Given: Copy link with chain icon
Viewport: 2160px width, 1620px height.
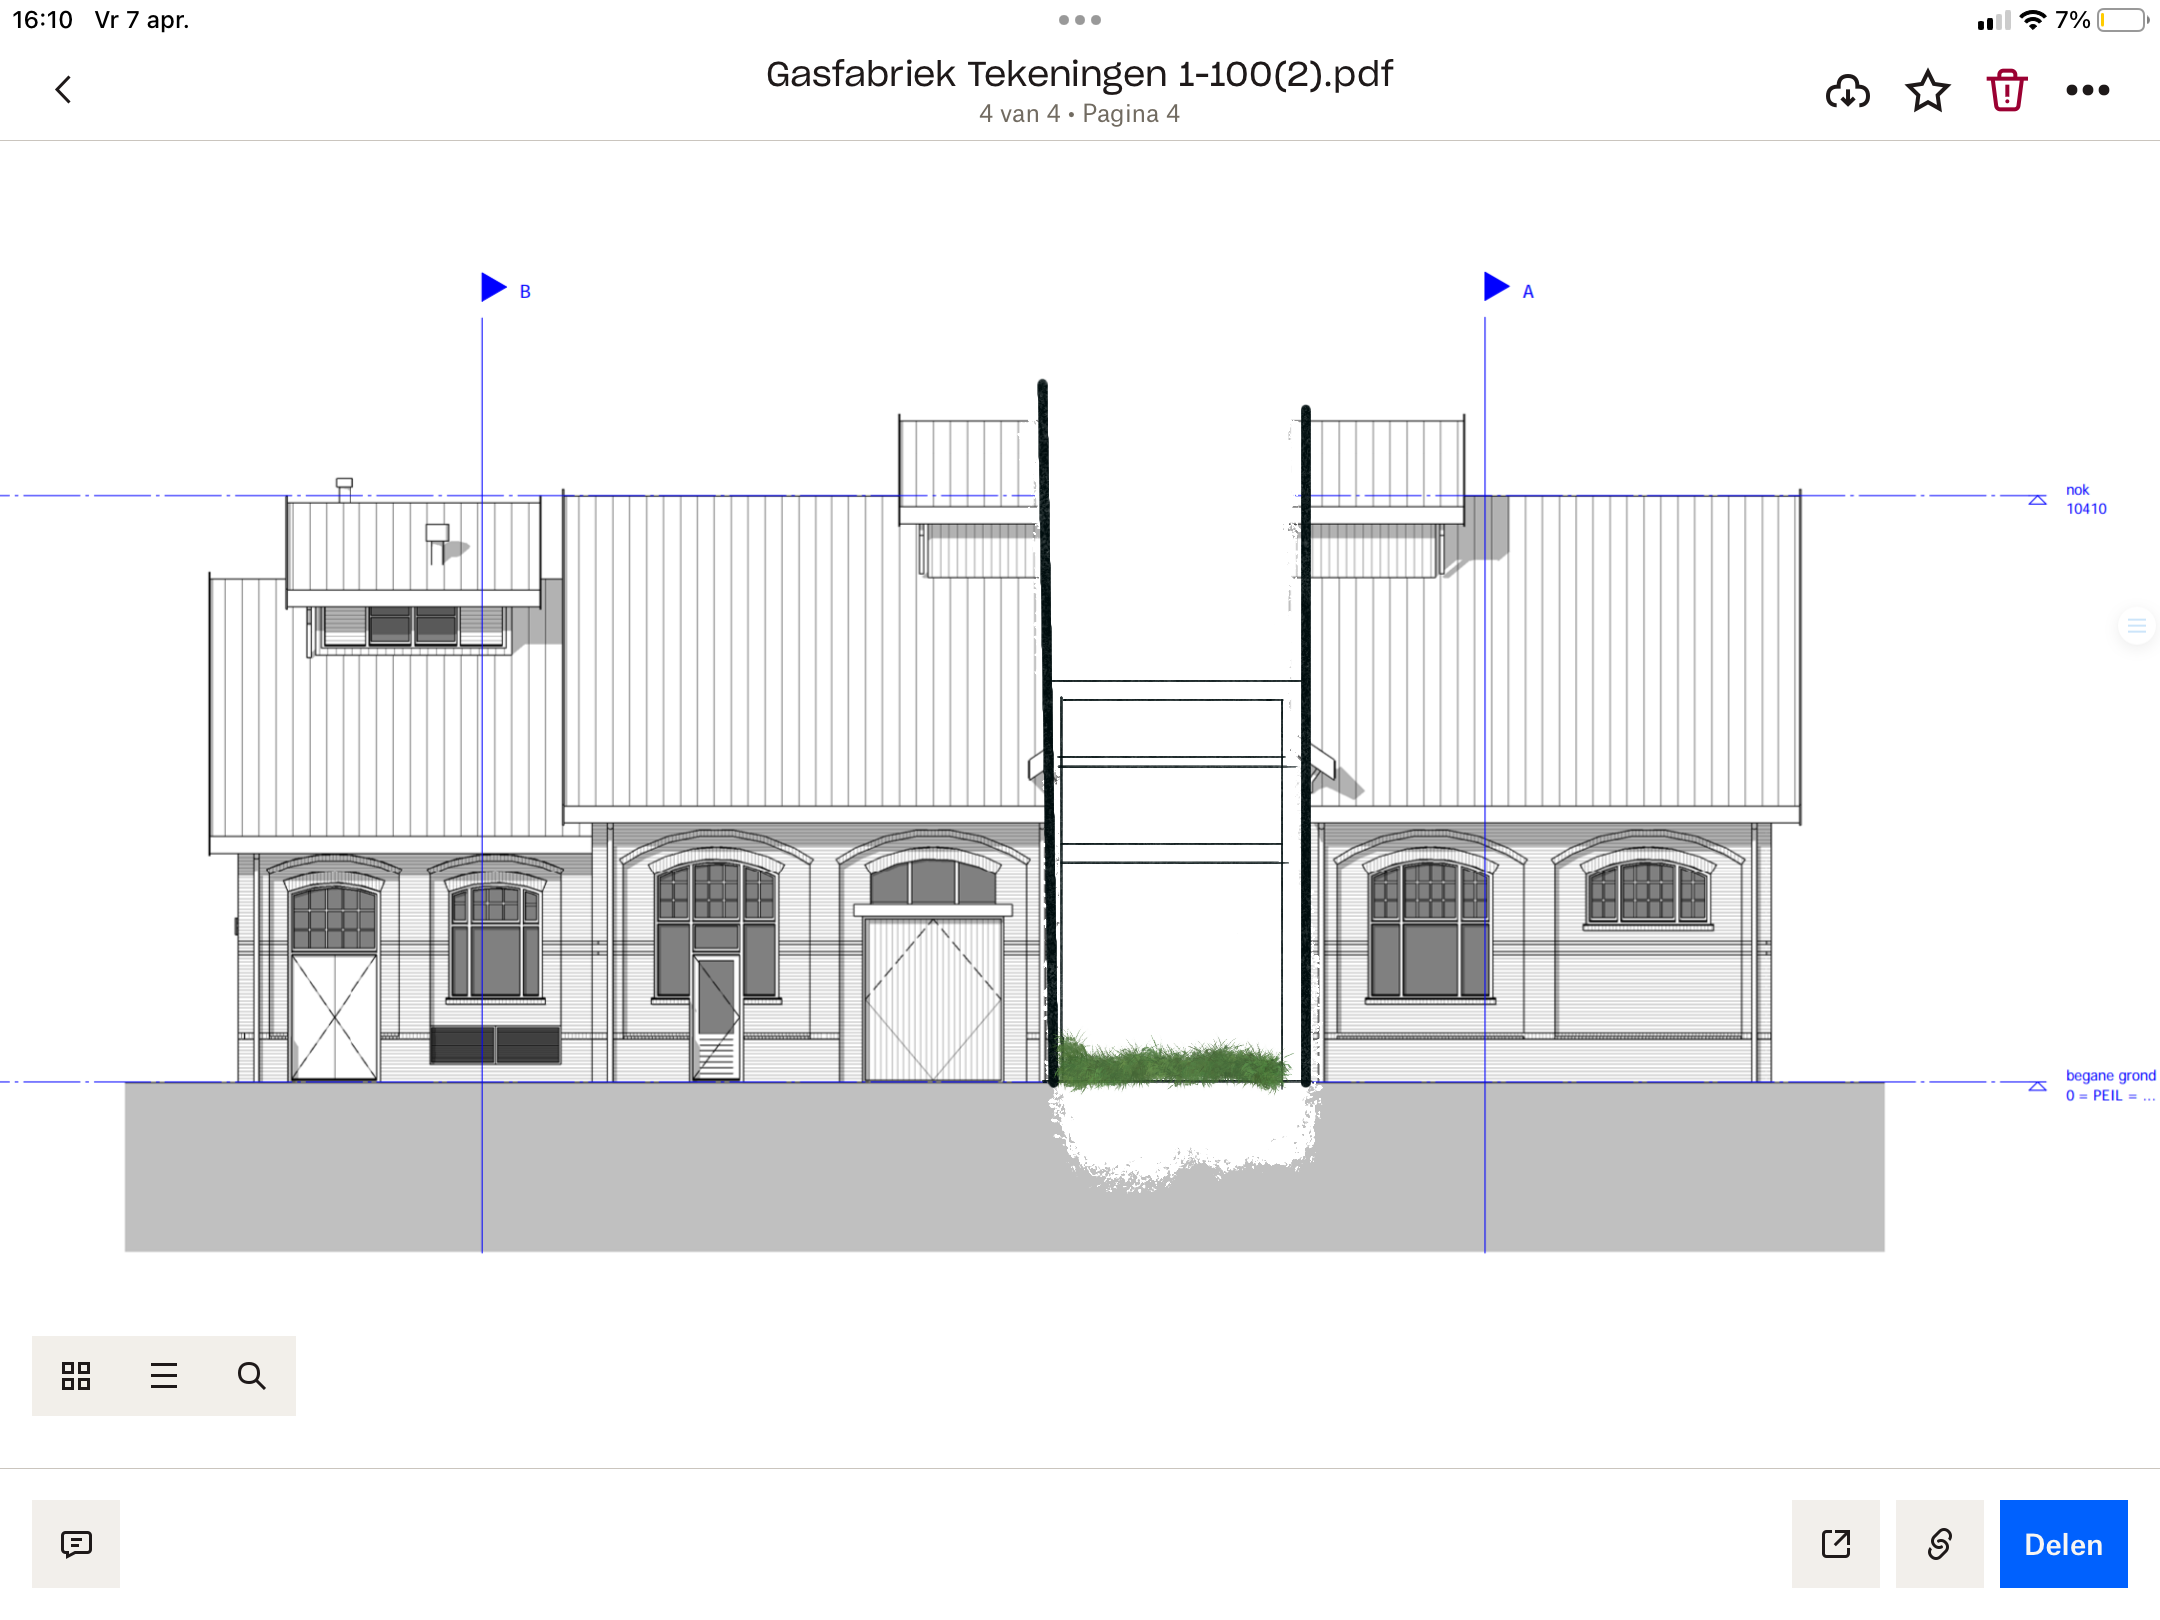Looking at the screenshot, I should [x=1939, y=1544].
